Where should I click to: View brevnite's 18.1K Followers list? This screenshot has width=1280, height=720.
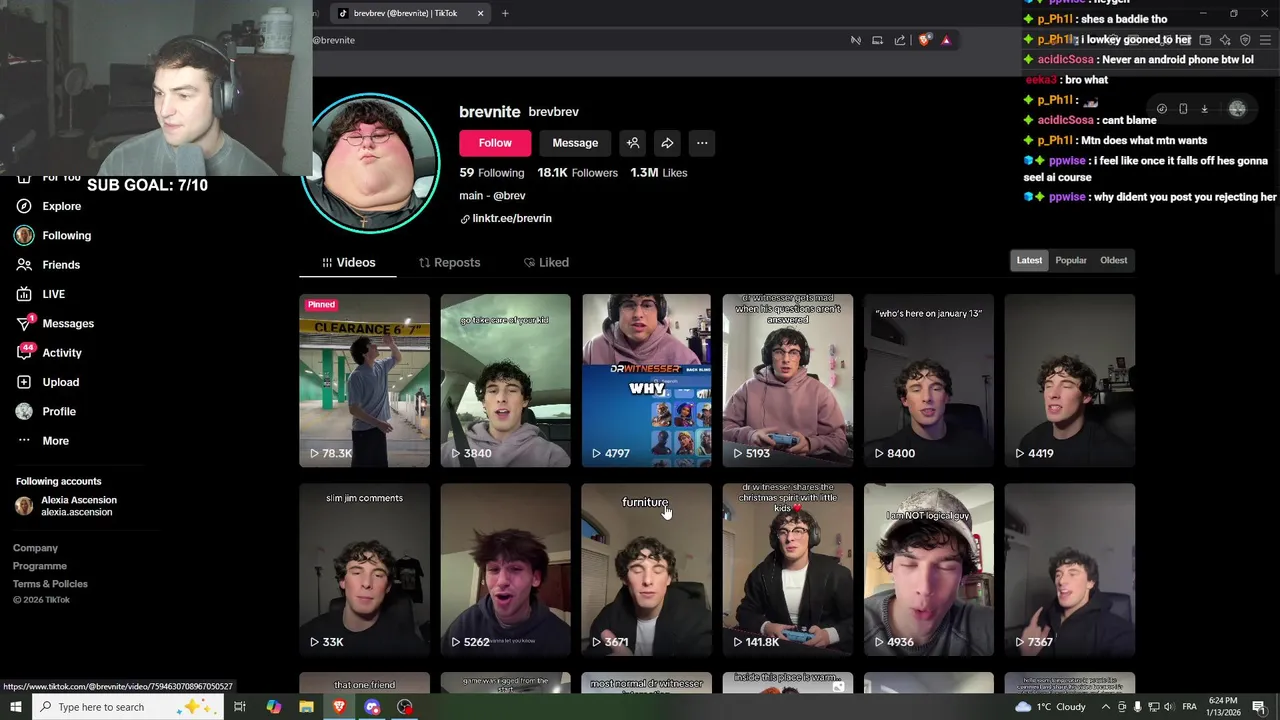[577, 173]
